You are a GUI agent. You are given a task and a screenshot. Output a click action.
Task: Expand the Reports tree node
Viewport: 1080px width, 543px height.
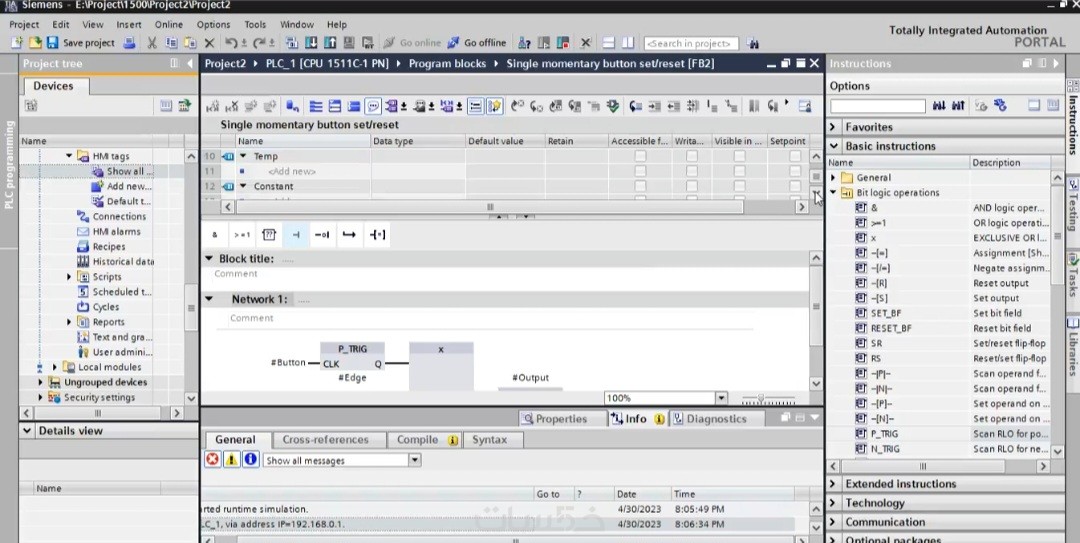(69, 322)
